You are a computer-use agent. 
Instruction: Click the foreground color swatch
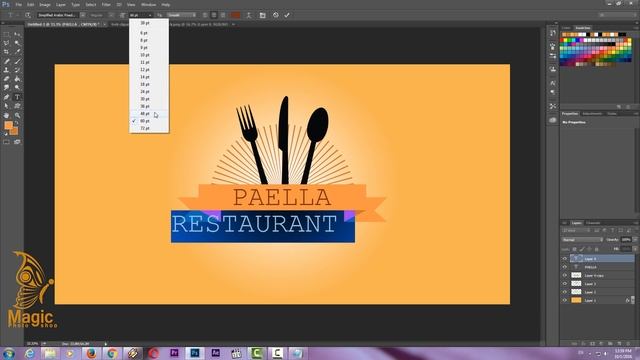point(9,126)
